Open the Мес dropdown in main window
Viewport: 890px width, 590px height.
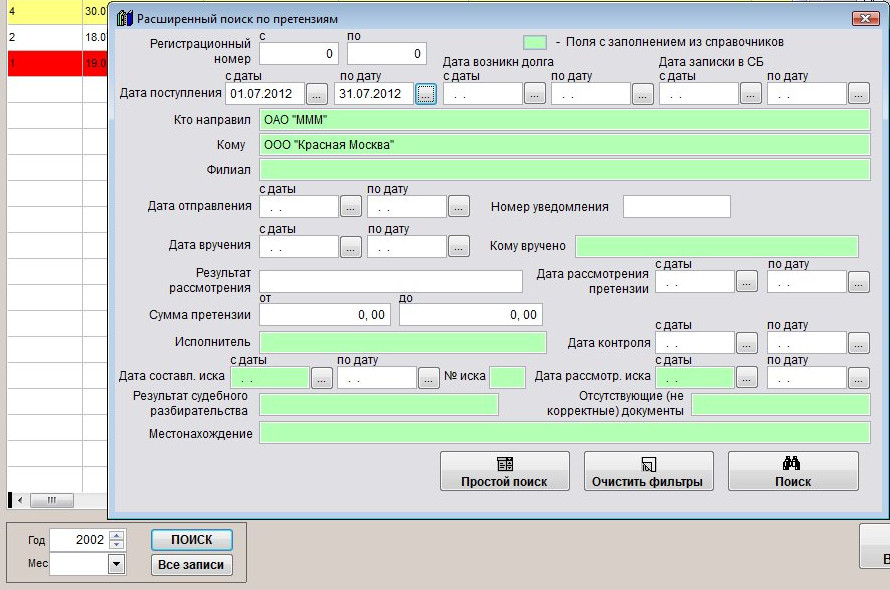point(116,564)
